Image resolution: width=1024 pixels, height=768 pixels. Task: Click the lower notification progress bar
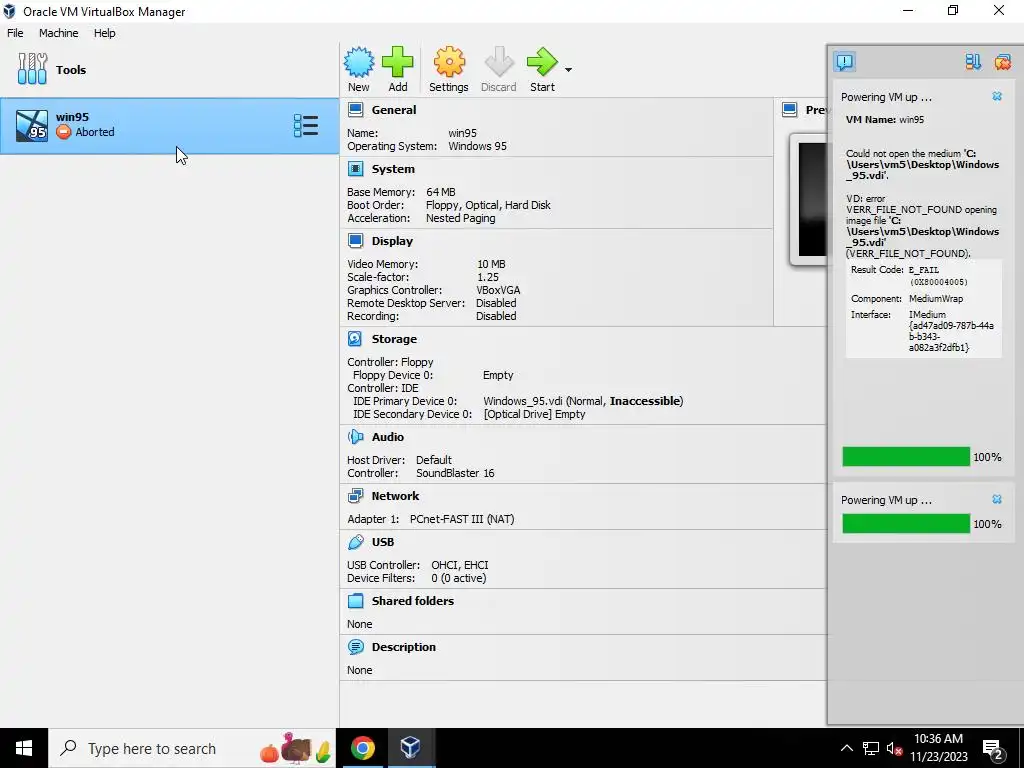coord(906,524)
